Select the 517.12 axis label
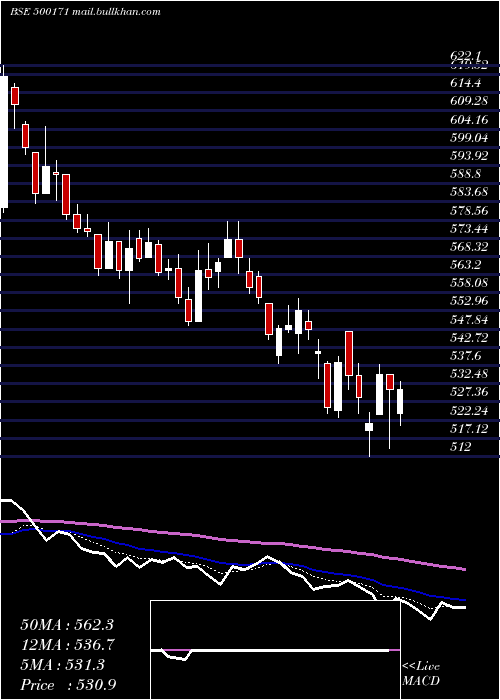This screenshot has height=700, width=500. click(469, 429)
